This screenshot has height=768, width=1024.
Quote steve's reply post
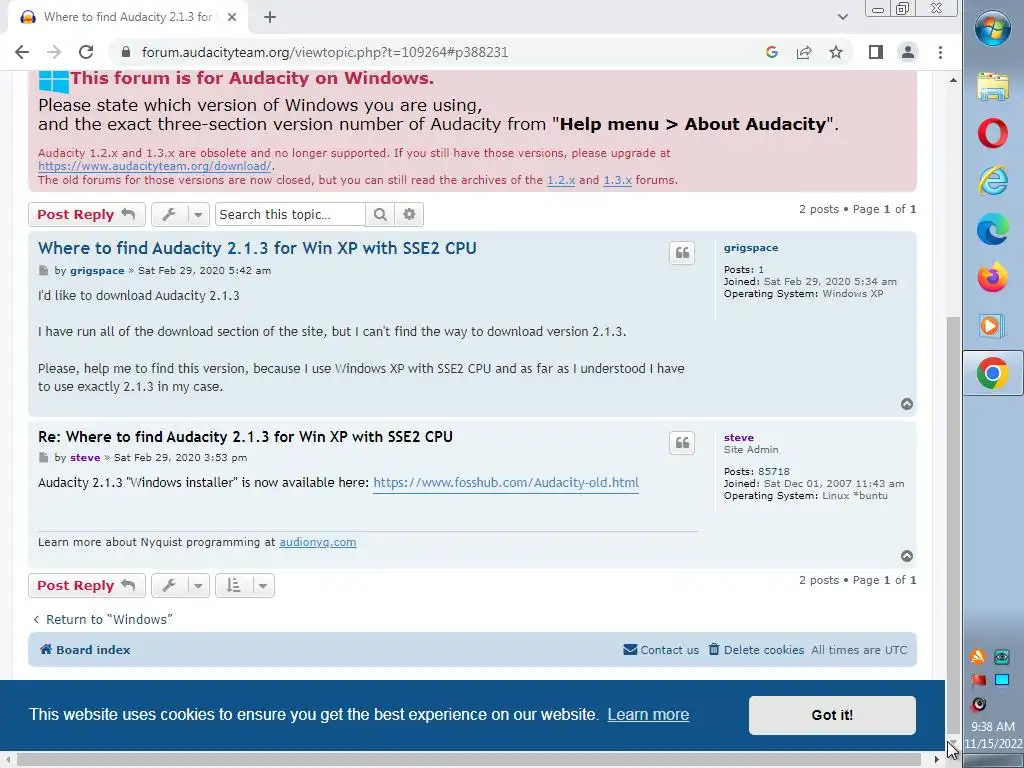pyautogui.click(x=682, y=443)
